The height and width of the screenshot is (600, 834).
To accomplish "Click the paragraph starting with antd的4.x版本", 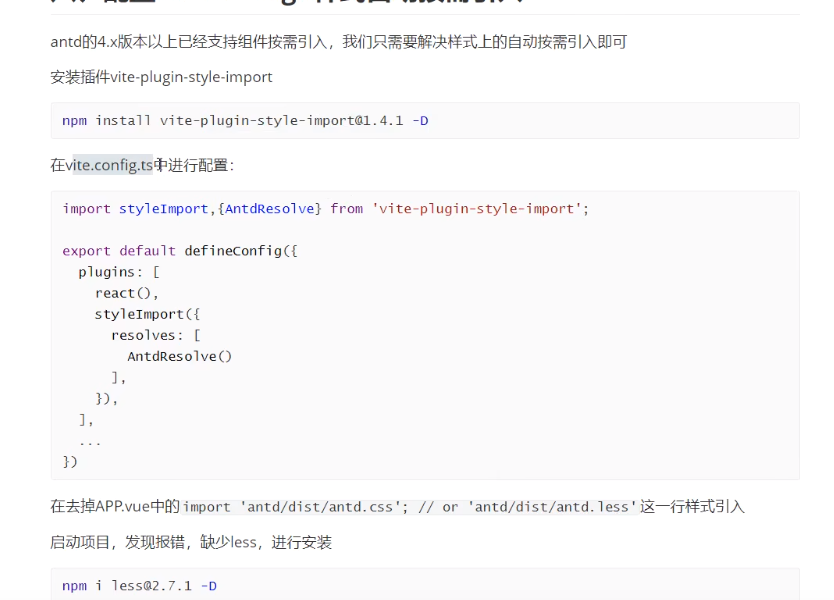I will (339, 41).
